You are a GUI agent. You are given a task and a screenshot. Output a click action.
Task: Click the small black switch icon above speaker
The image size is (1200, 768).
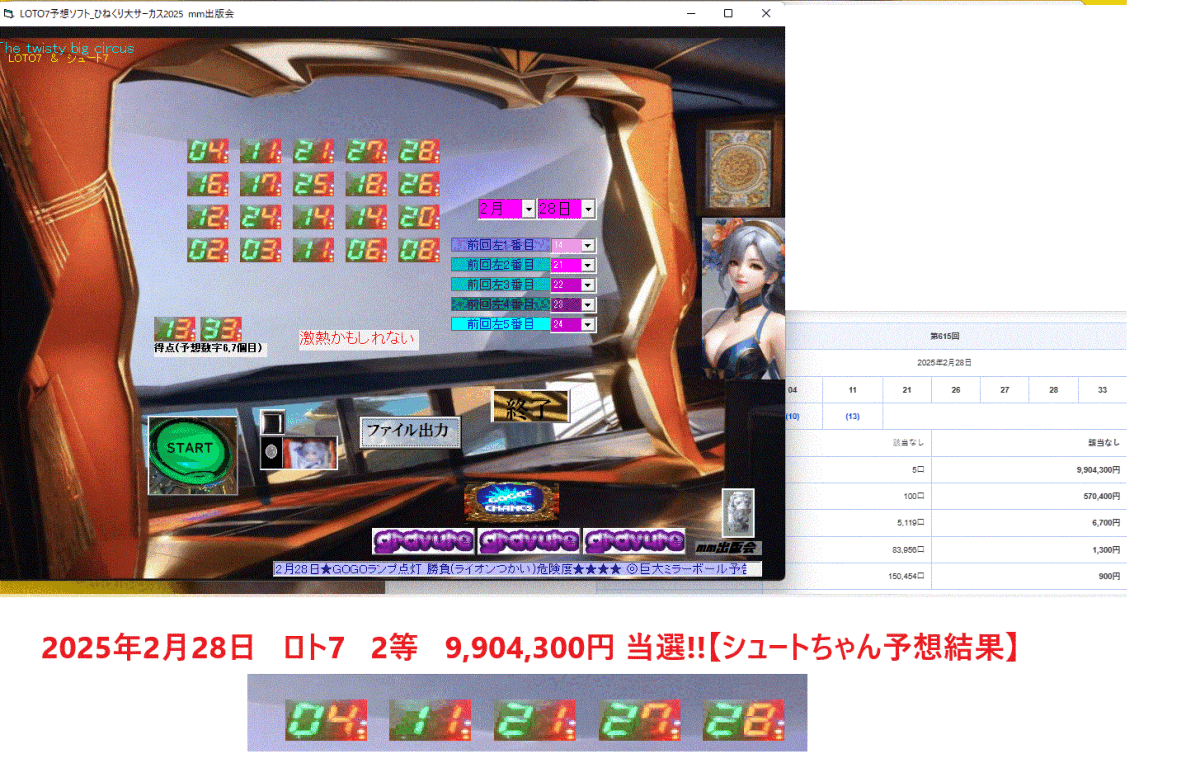click(272, 425)
